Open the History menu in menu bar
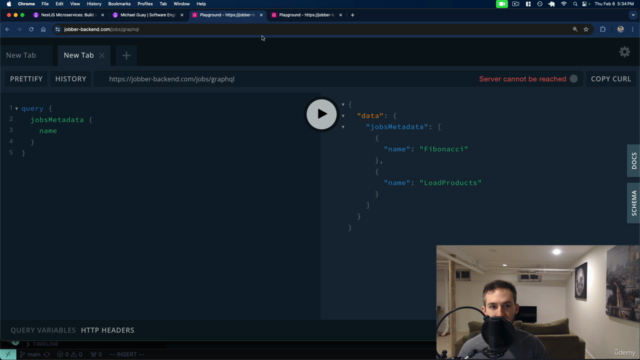This screenshot has height=360, width=640. coord(94,4)
